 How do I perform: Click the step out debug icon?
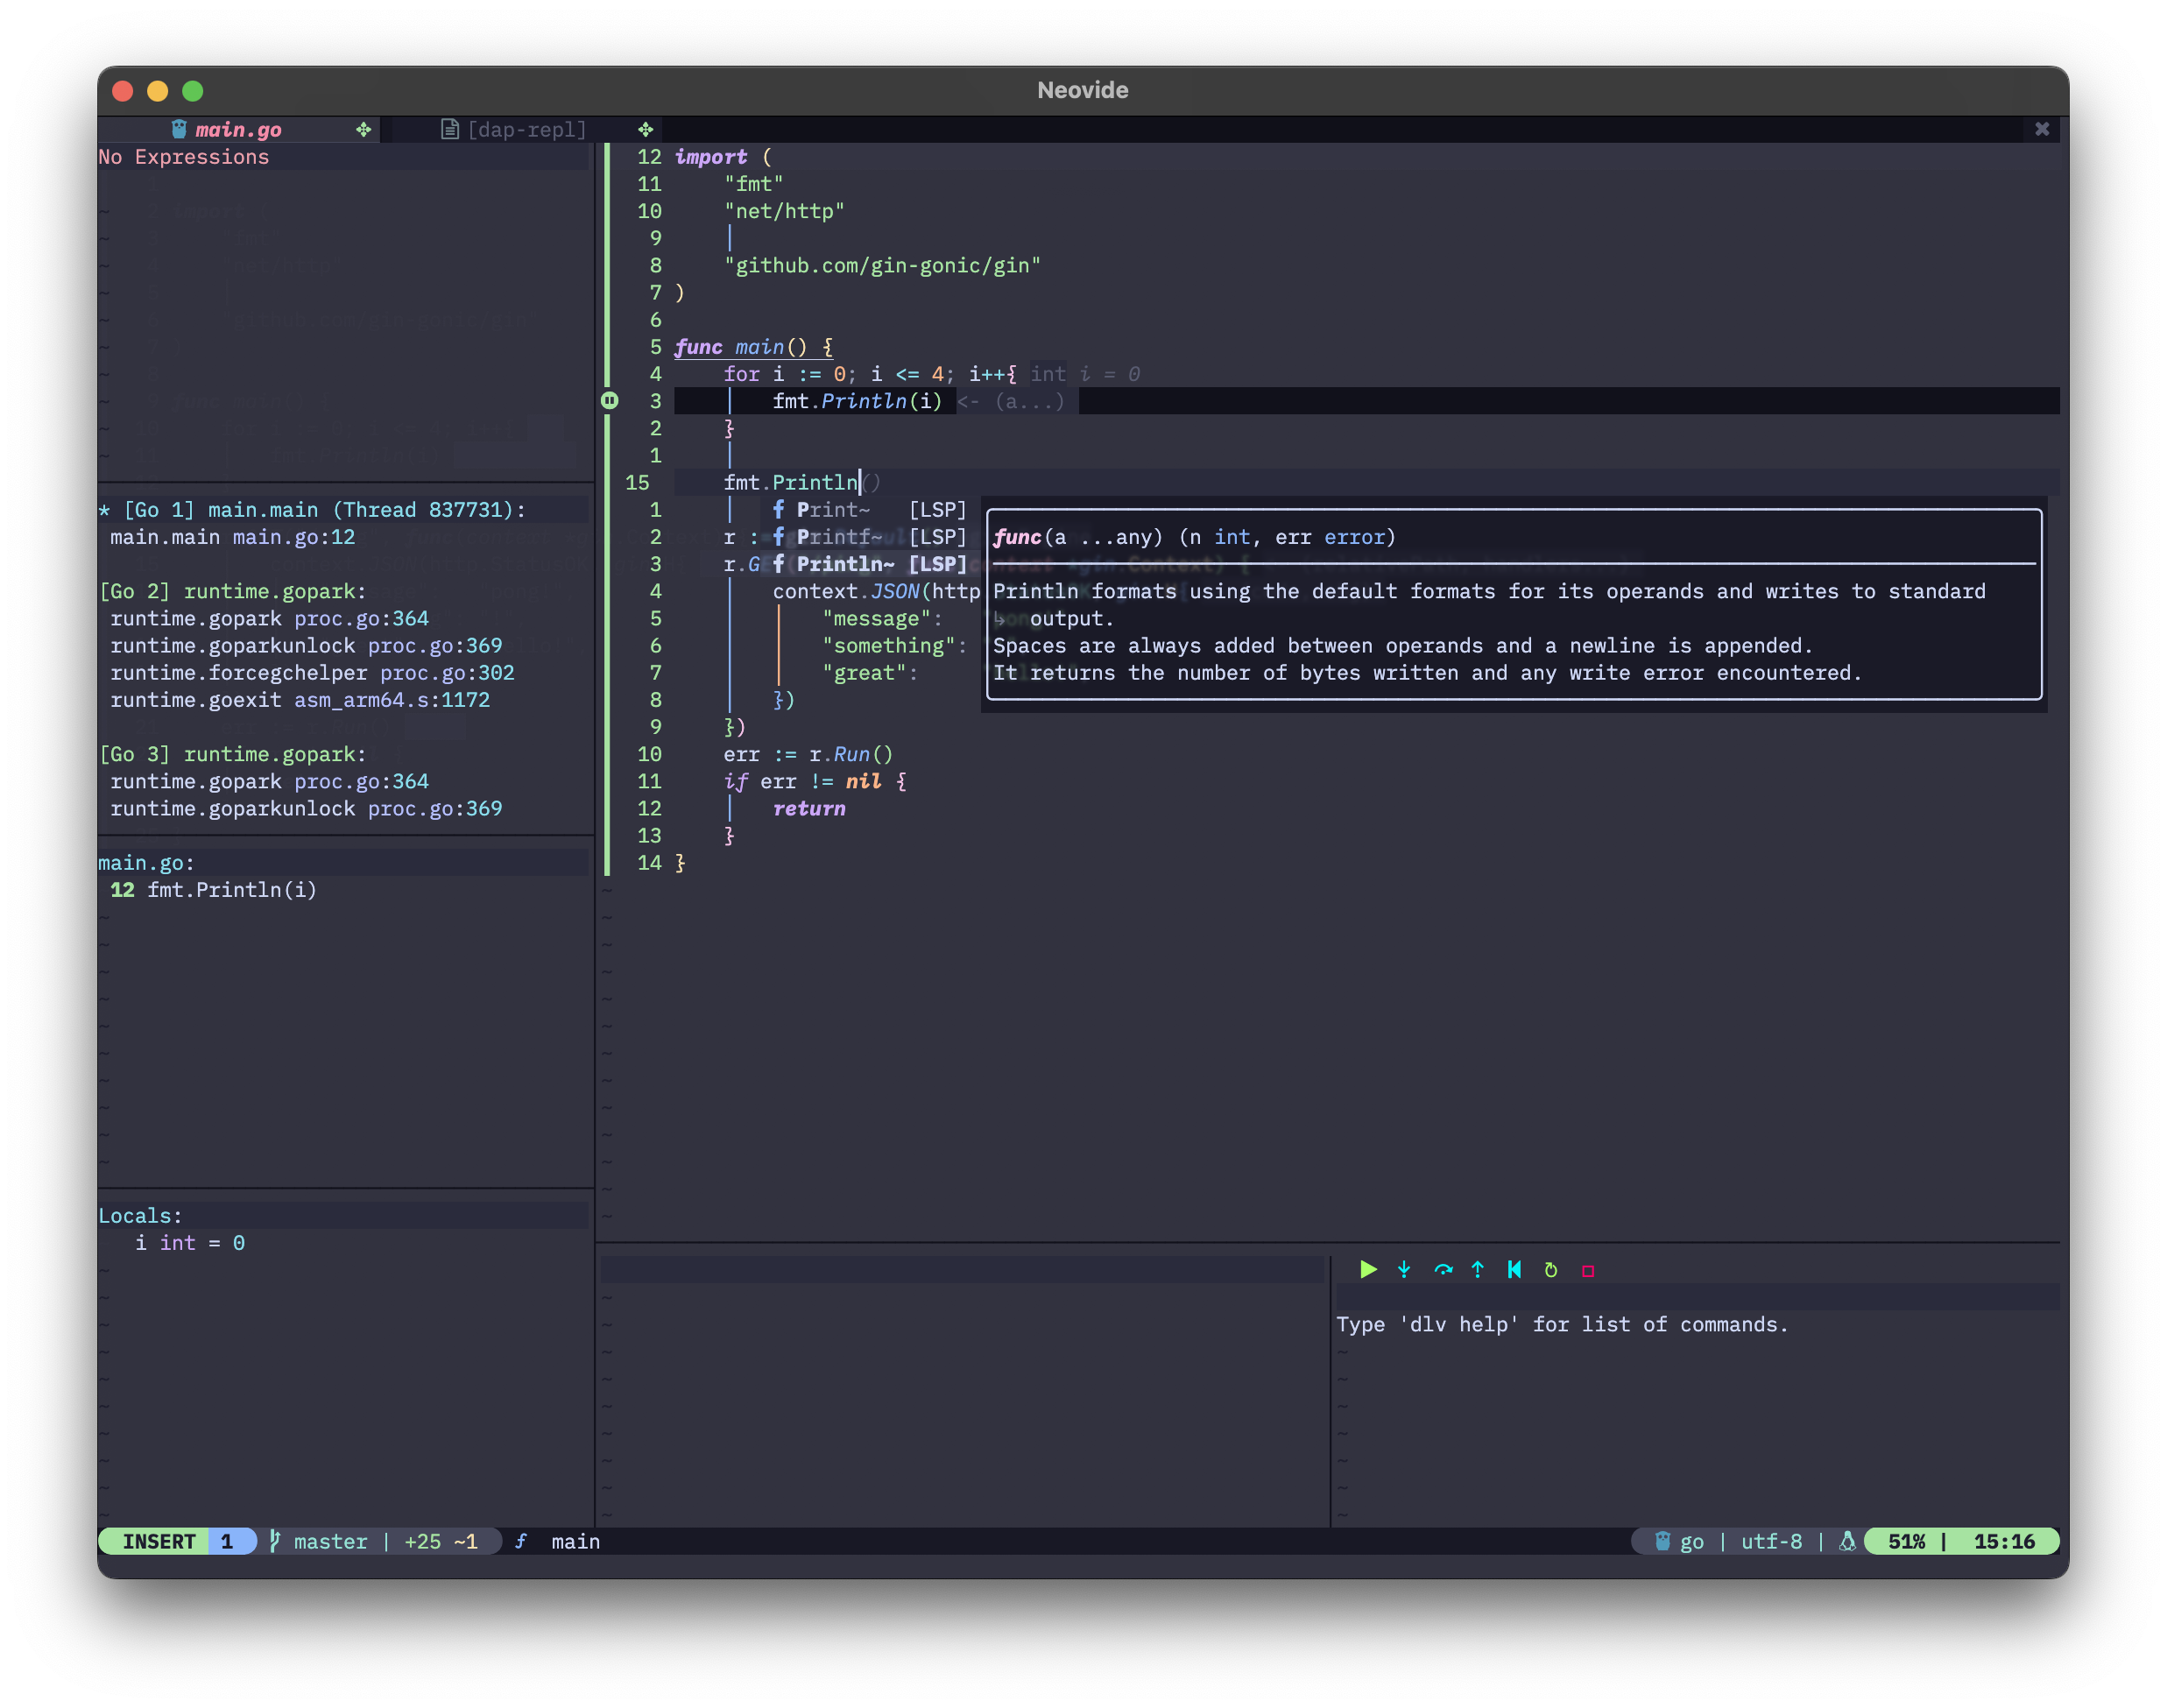(x=1477, y=1269)
